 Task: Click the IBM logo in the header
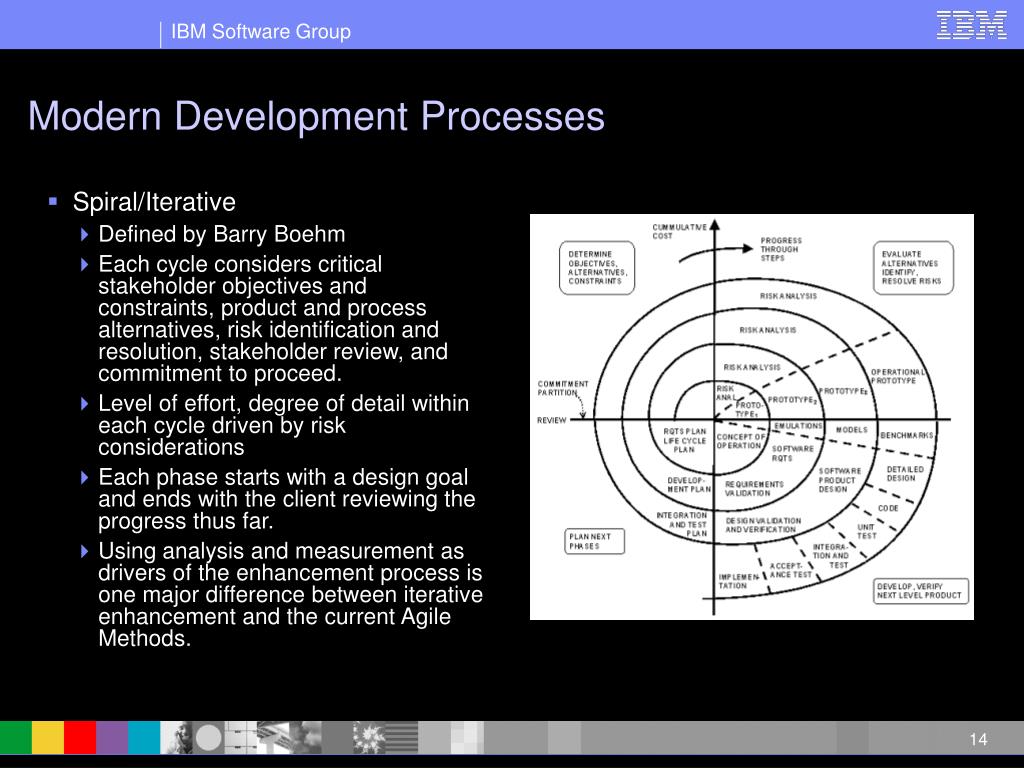(971, 25)
